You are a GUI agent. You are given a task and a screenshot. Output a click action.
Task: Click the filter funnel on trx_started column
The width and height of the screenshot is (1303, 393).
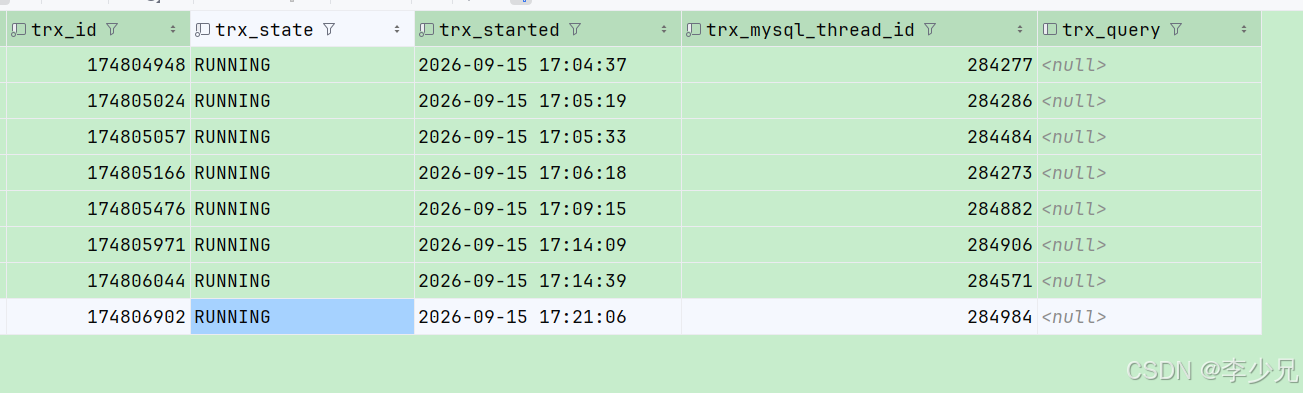click(x=575, y=30)
